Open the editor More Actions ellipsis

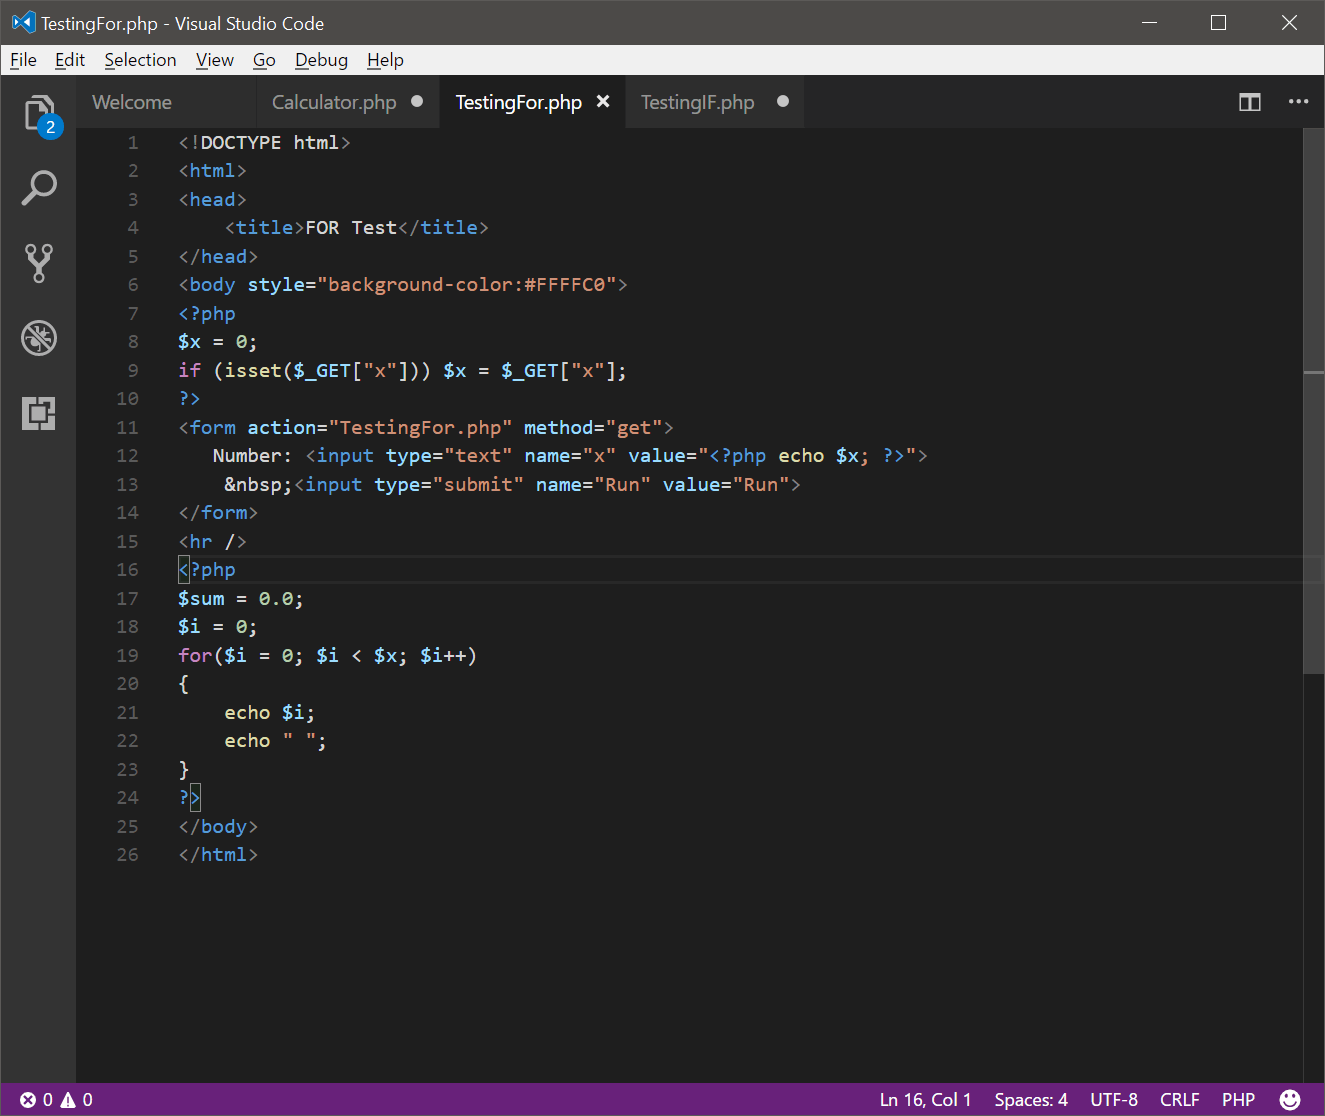coord(1298,102)
